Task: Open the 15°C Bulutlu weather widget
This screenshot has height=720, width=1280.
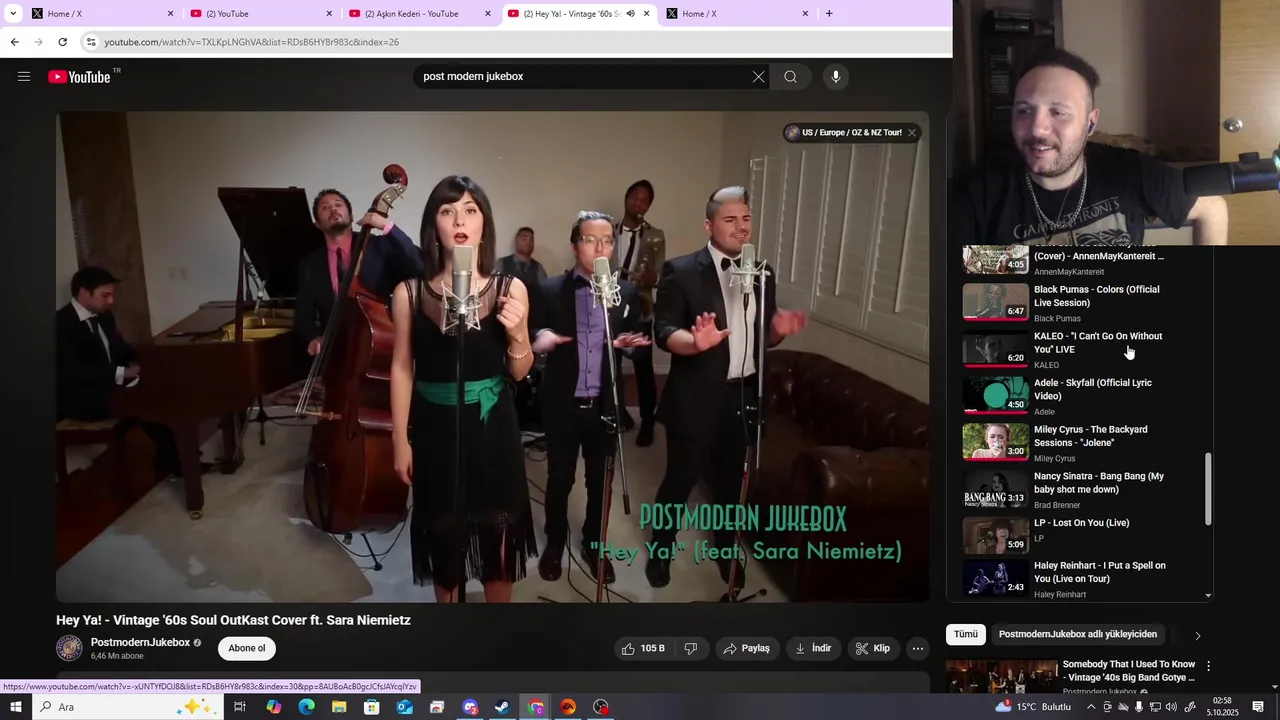Action: coord(1032,707)
